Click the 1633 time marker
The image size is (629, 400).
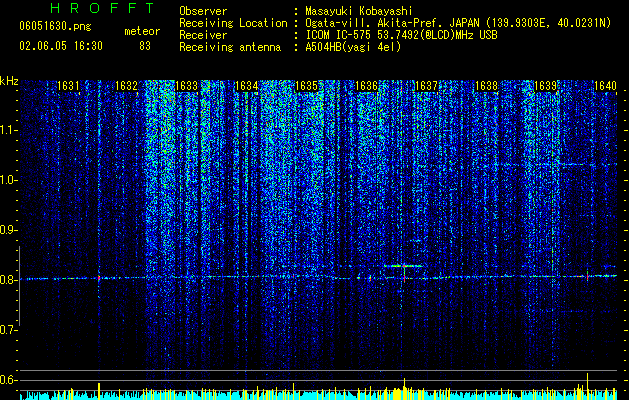187,86
